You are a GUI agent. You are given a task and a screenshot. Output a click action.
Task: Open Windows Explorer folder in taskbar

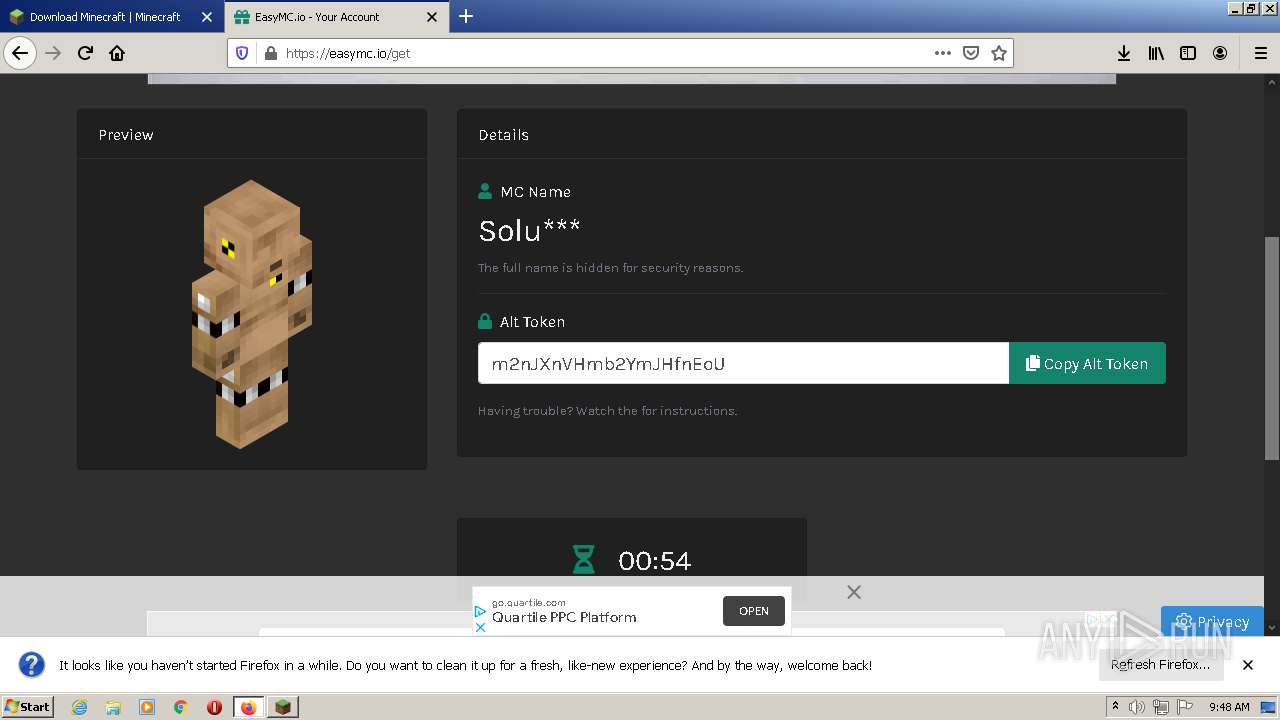coord(113,707)
